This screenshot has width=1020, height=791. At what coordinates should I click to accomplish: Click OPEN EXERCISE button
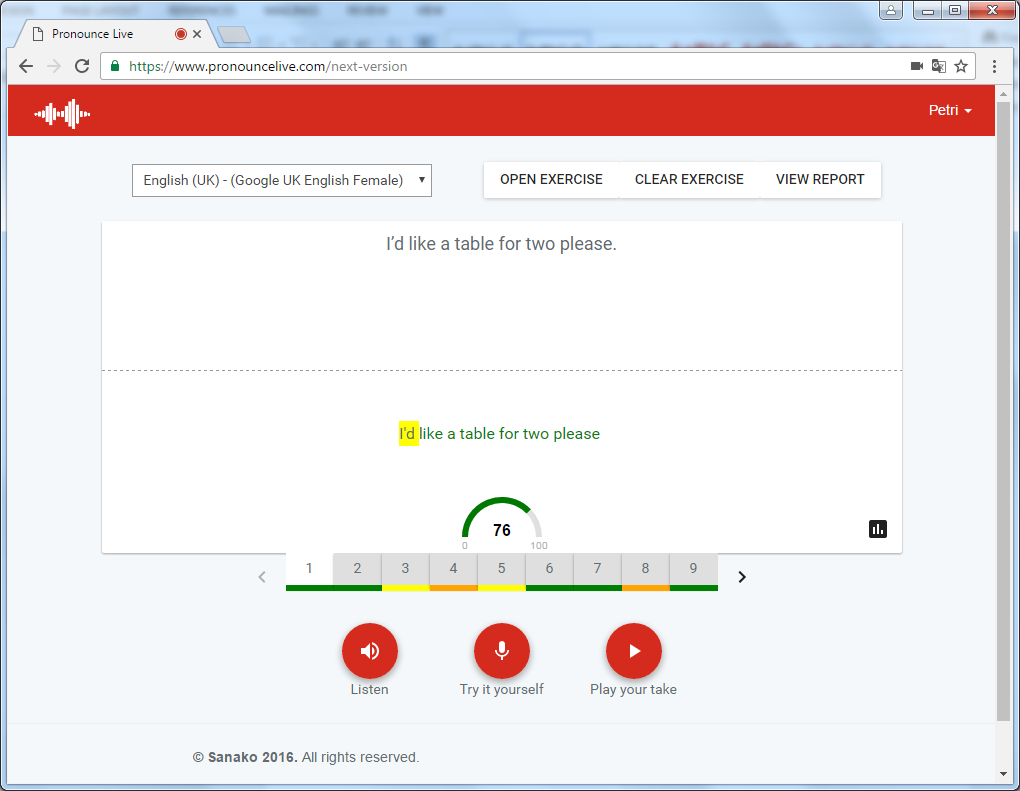coord(551,180)
